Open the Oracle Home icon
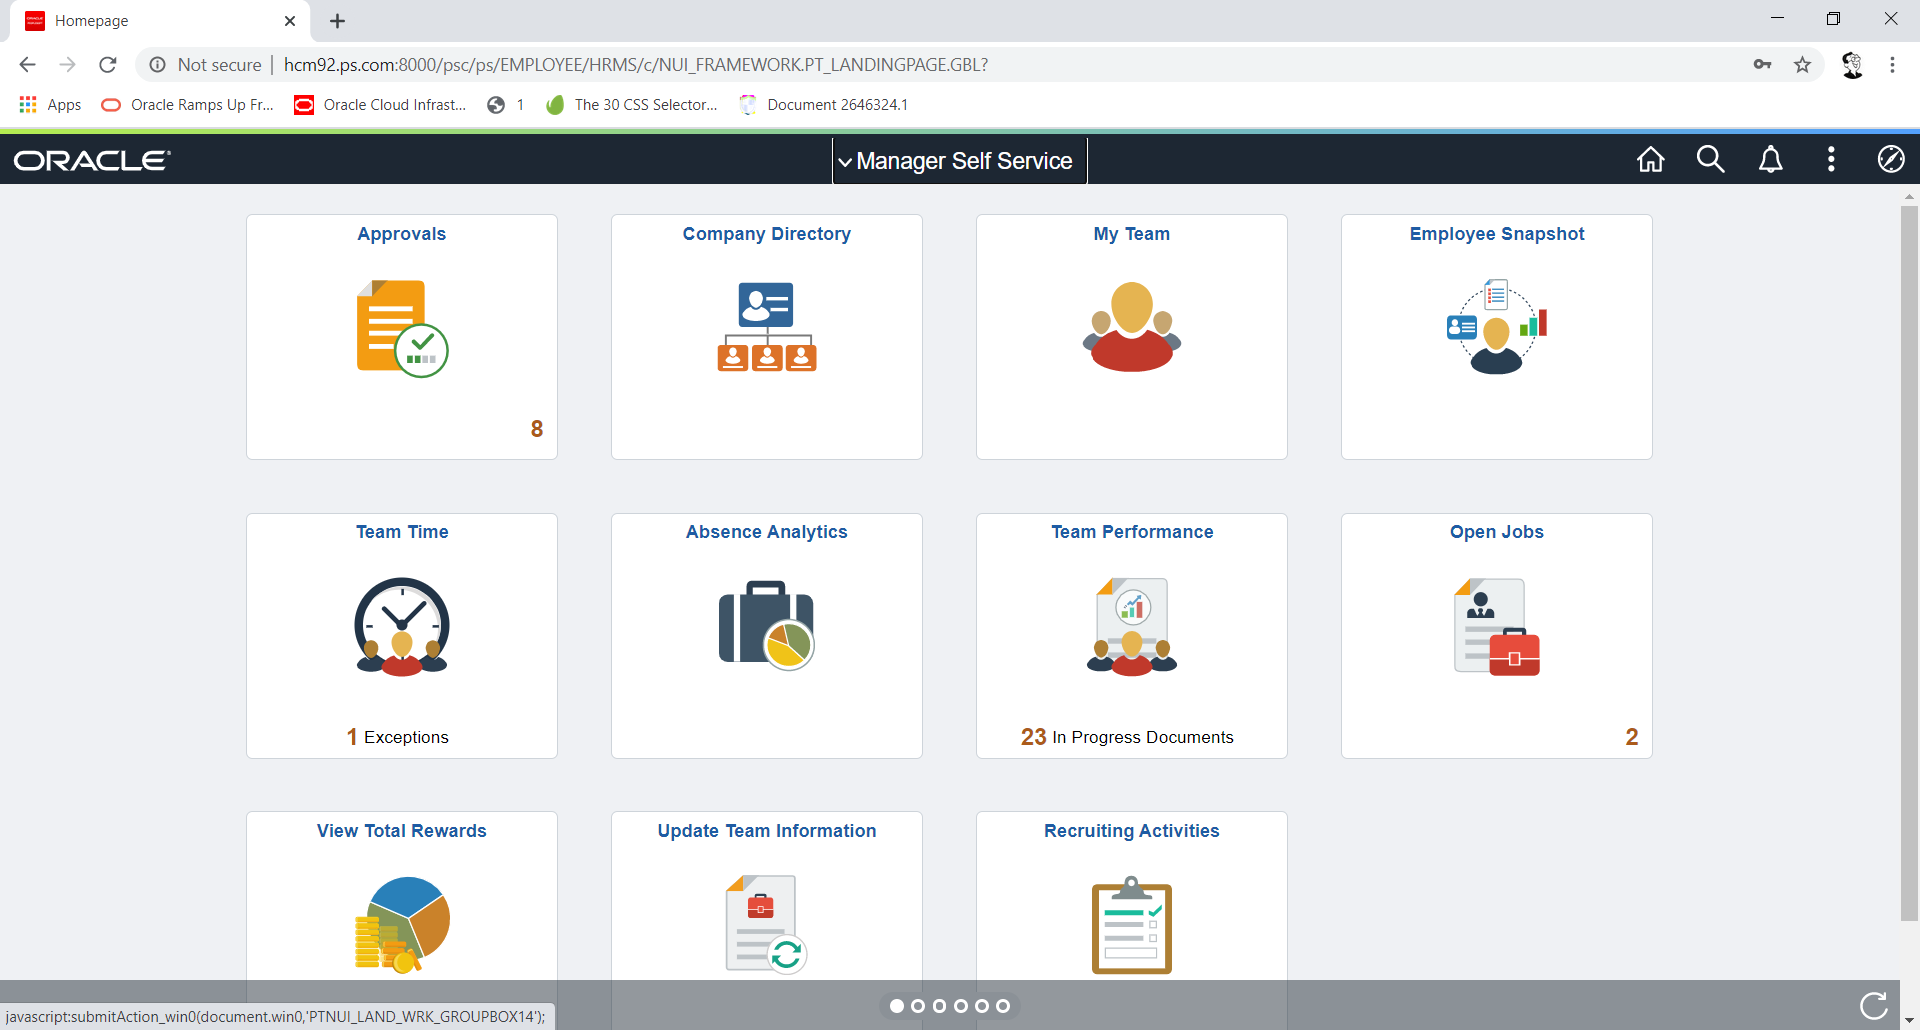Screen dimensions: 1920x1030 (x=1650, y=160)
